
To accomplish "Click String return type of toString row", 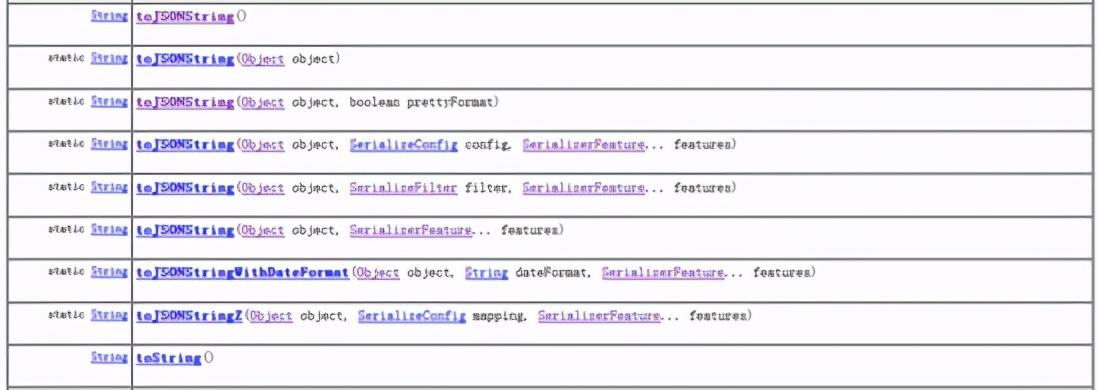I will 109,358.
